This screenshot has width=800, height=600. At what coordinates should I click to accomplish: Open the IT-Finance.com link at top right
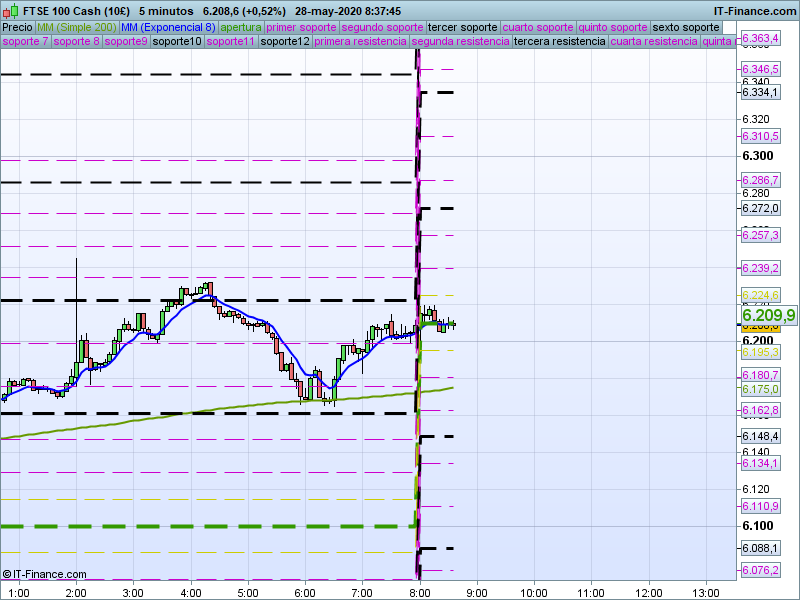tap(755, 11)
